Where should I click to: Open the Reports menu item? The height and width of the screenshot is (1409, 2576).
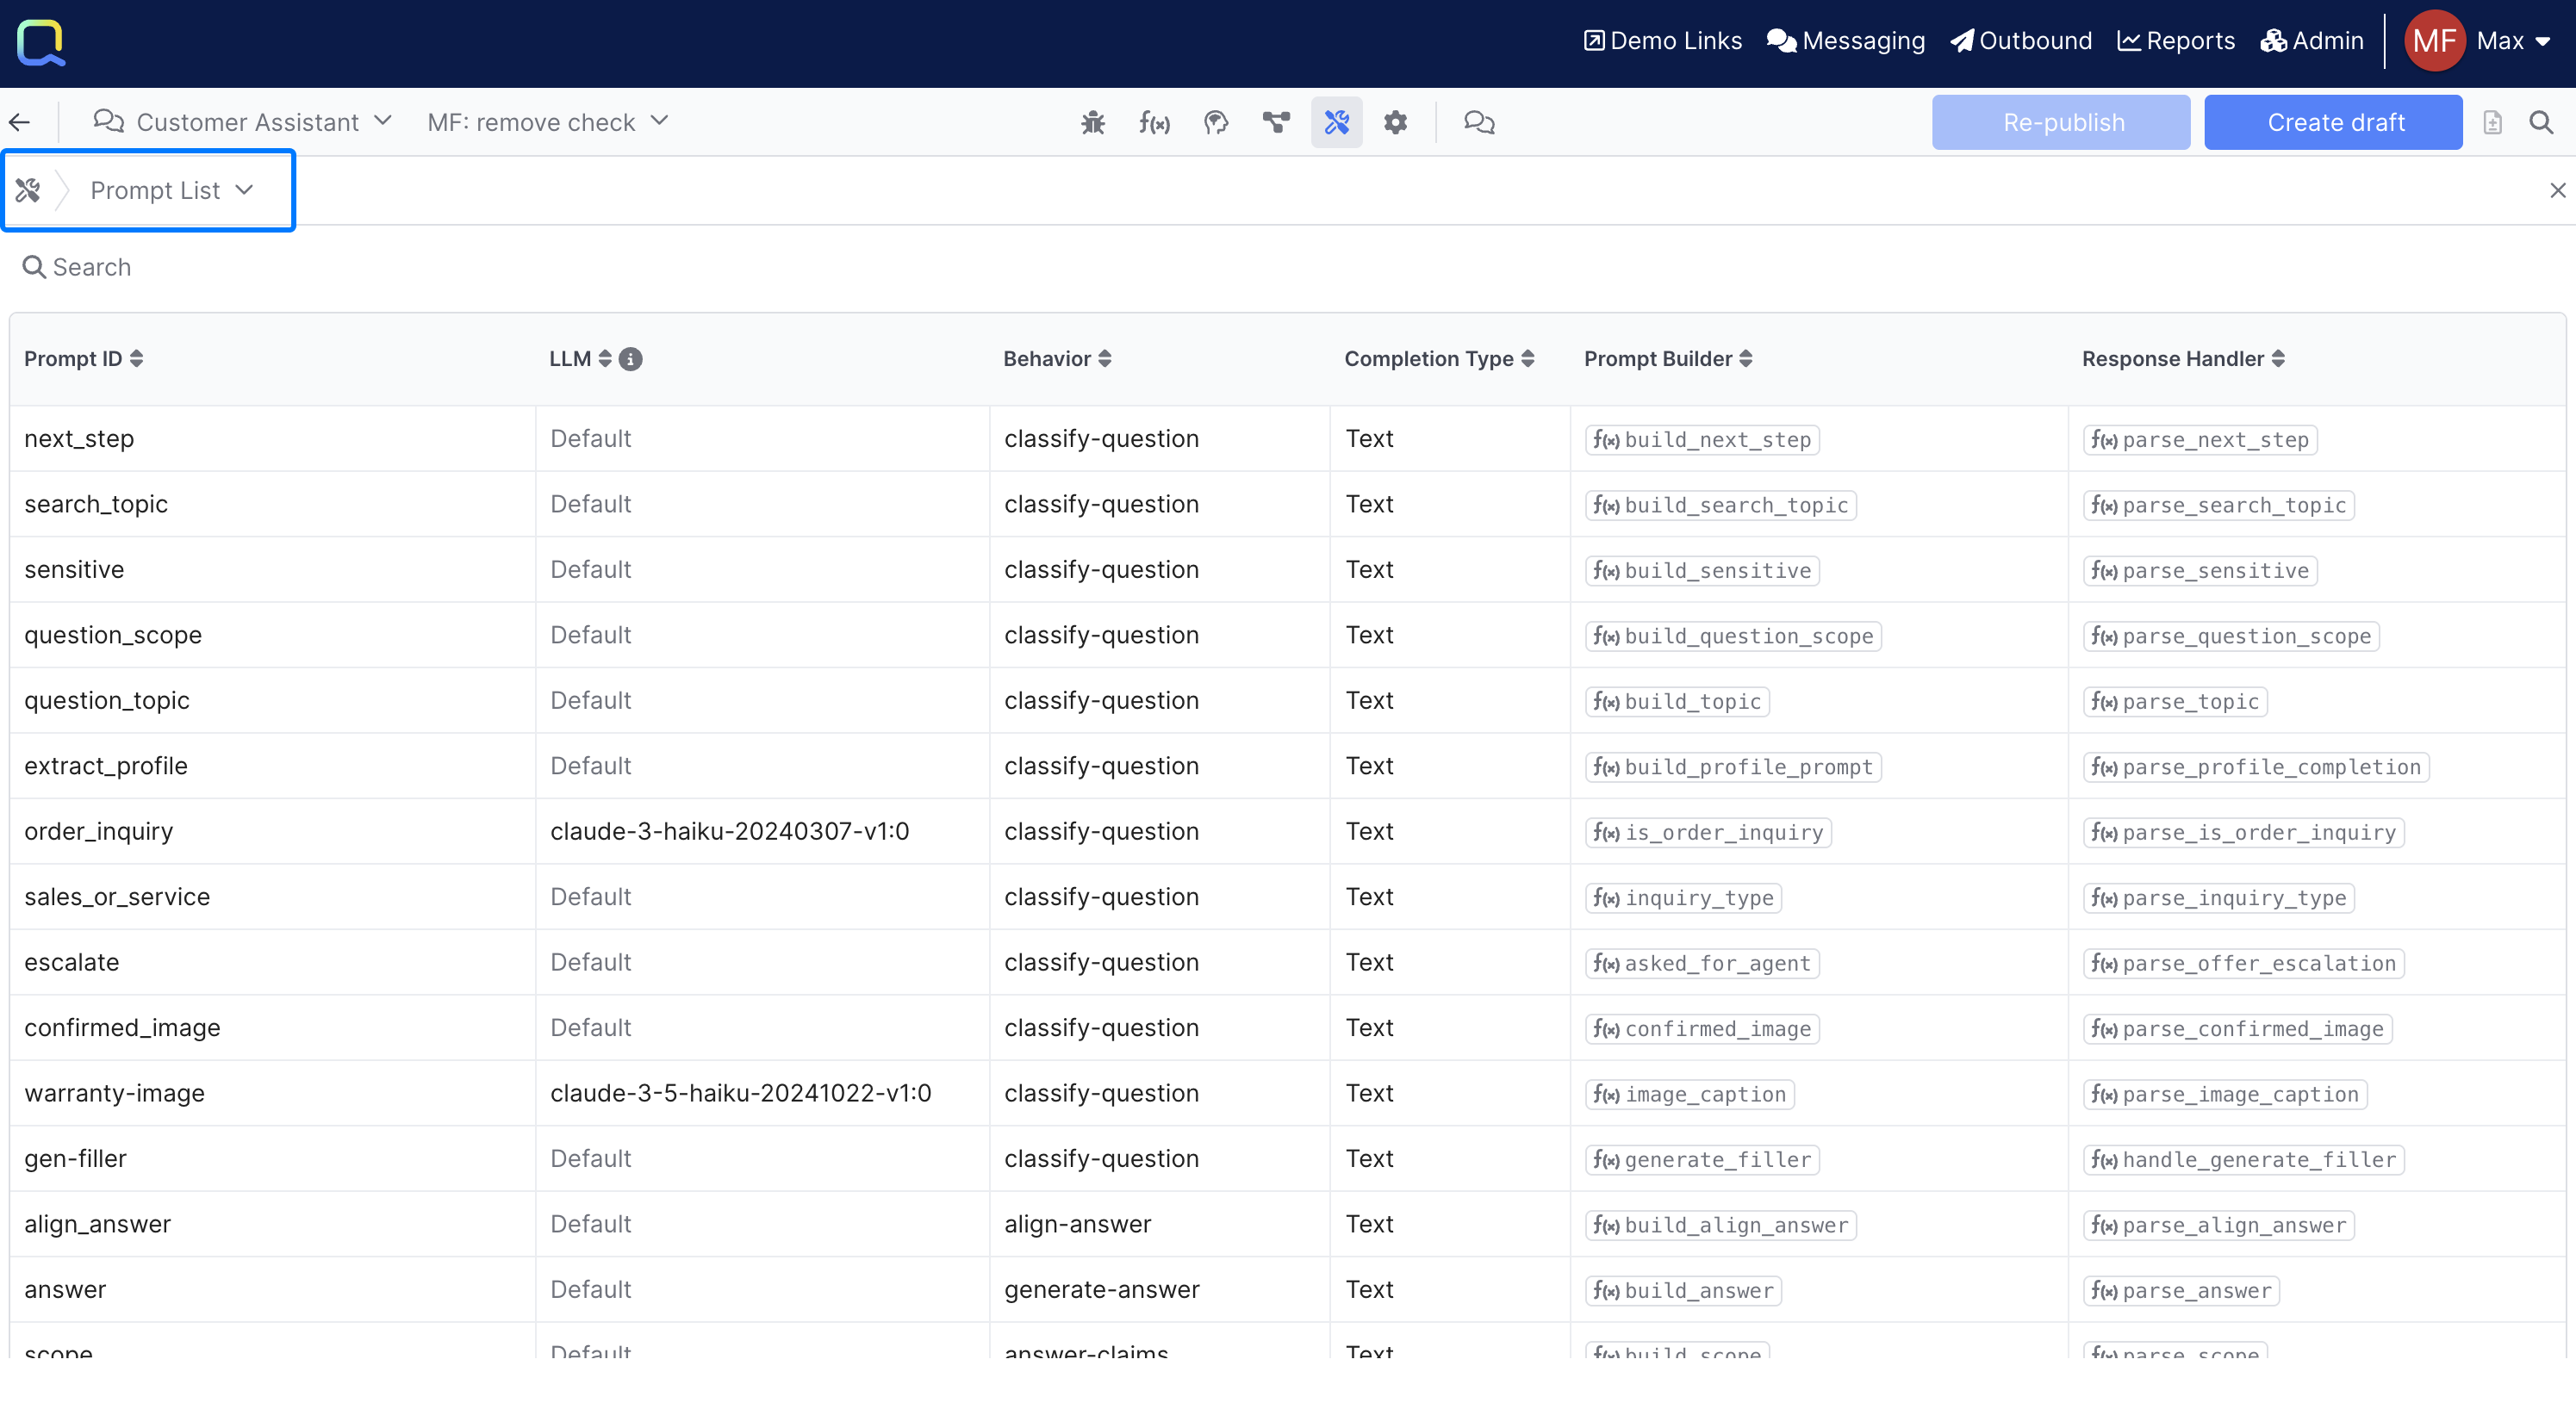(x=2176, y=41)
